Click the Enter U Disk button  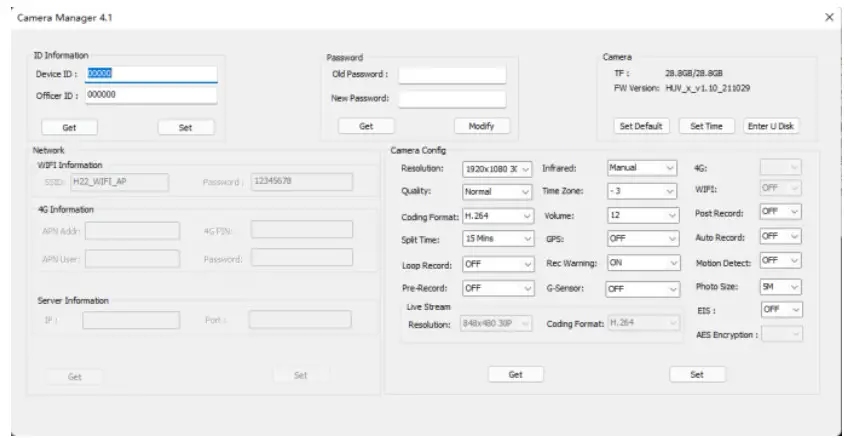(771, 126)
